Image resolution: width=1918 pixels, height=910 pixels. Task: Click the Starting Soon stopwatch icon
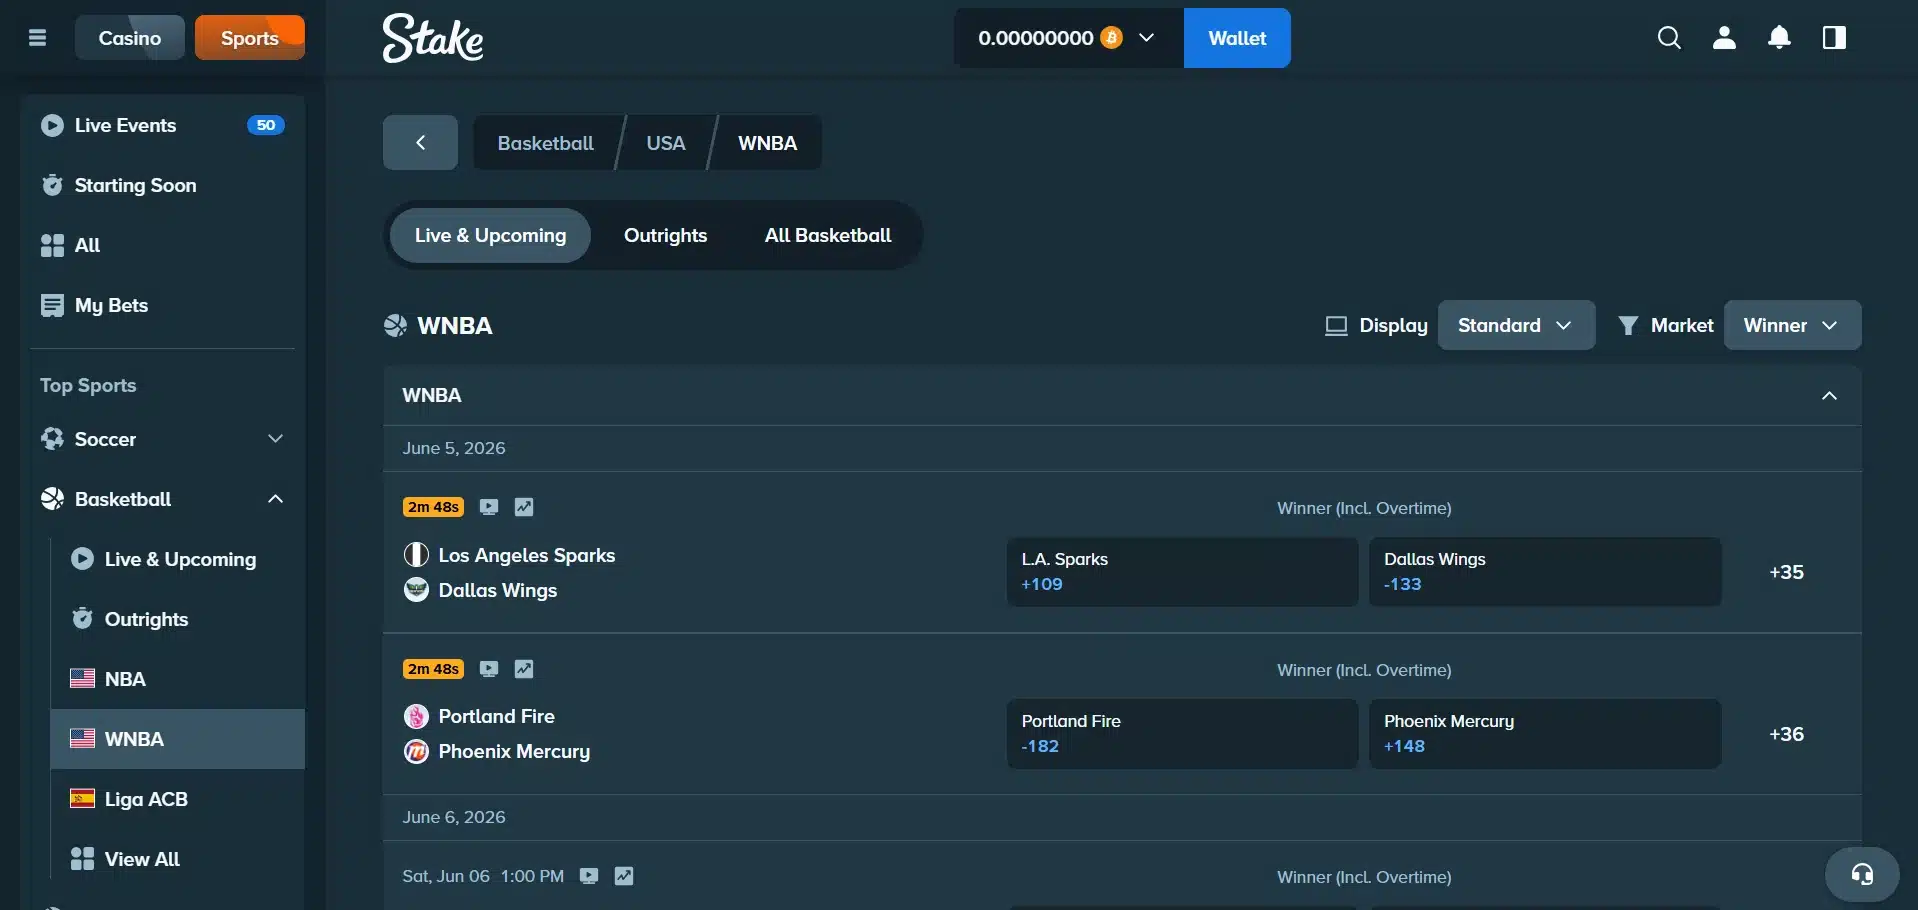[52, 185]
